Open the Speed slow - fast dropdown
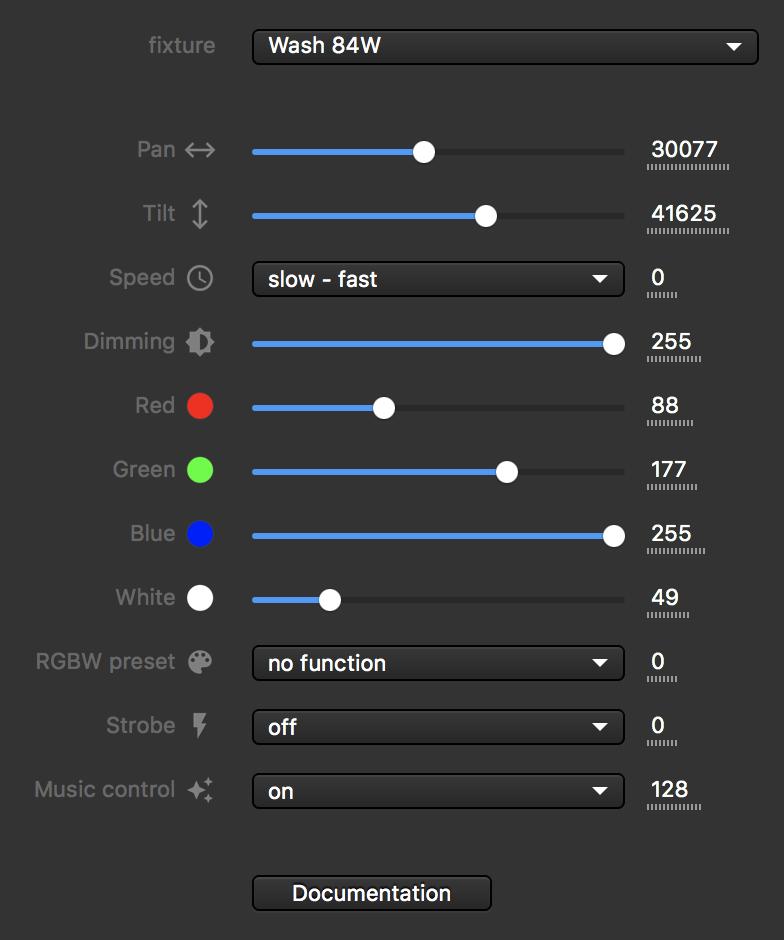Screen dimensions: 784x940 [x=438, y=279]
